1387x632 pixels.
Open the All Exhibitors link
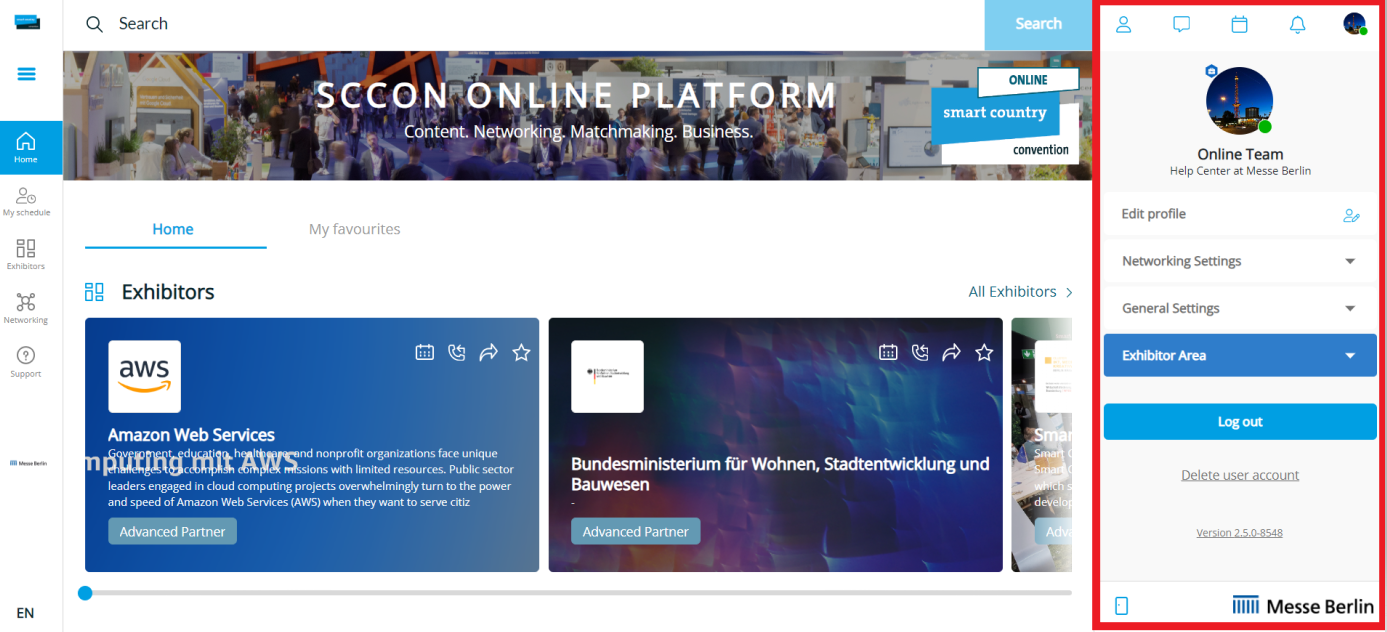click(x=1021, y=292)
